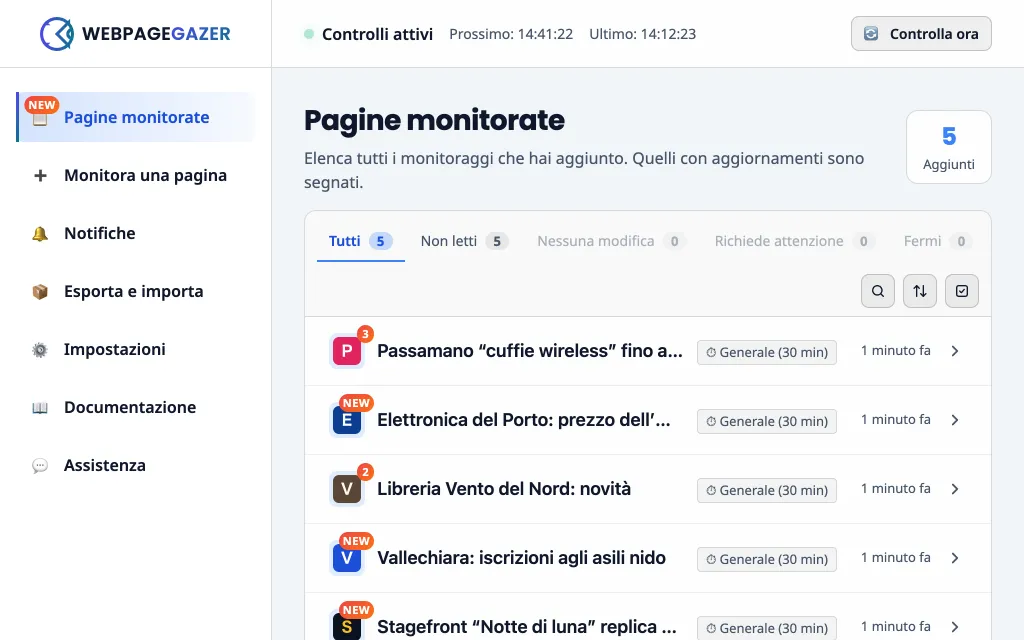Open the Assistenza section
Image resolution: width=1024 pixels, height=640 pixels.
[x=136, y=466]
